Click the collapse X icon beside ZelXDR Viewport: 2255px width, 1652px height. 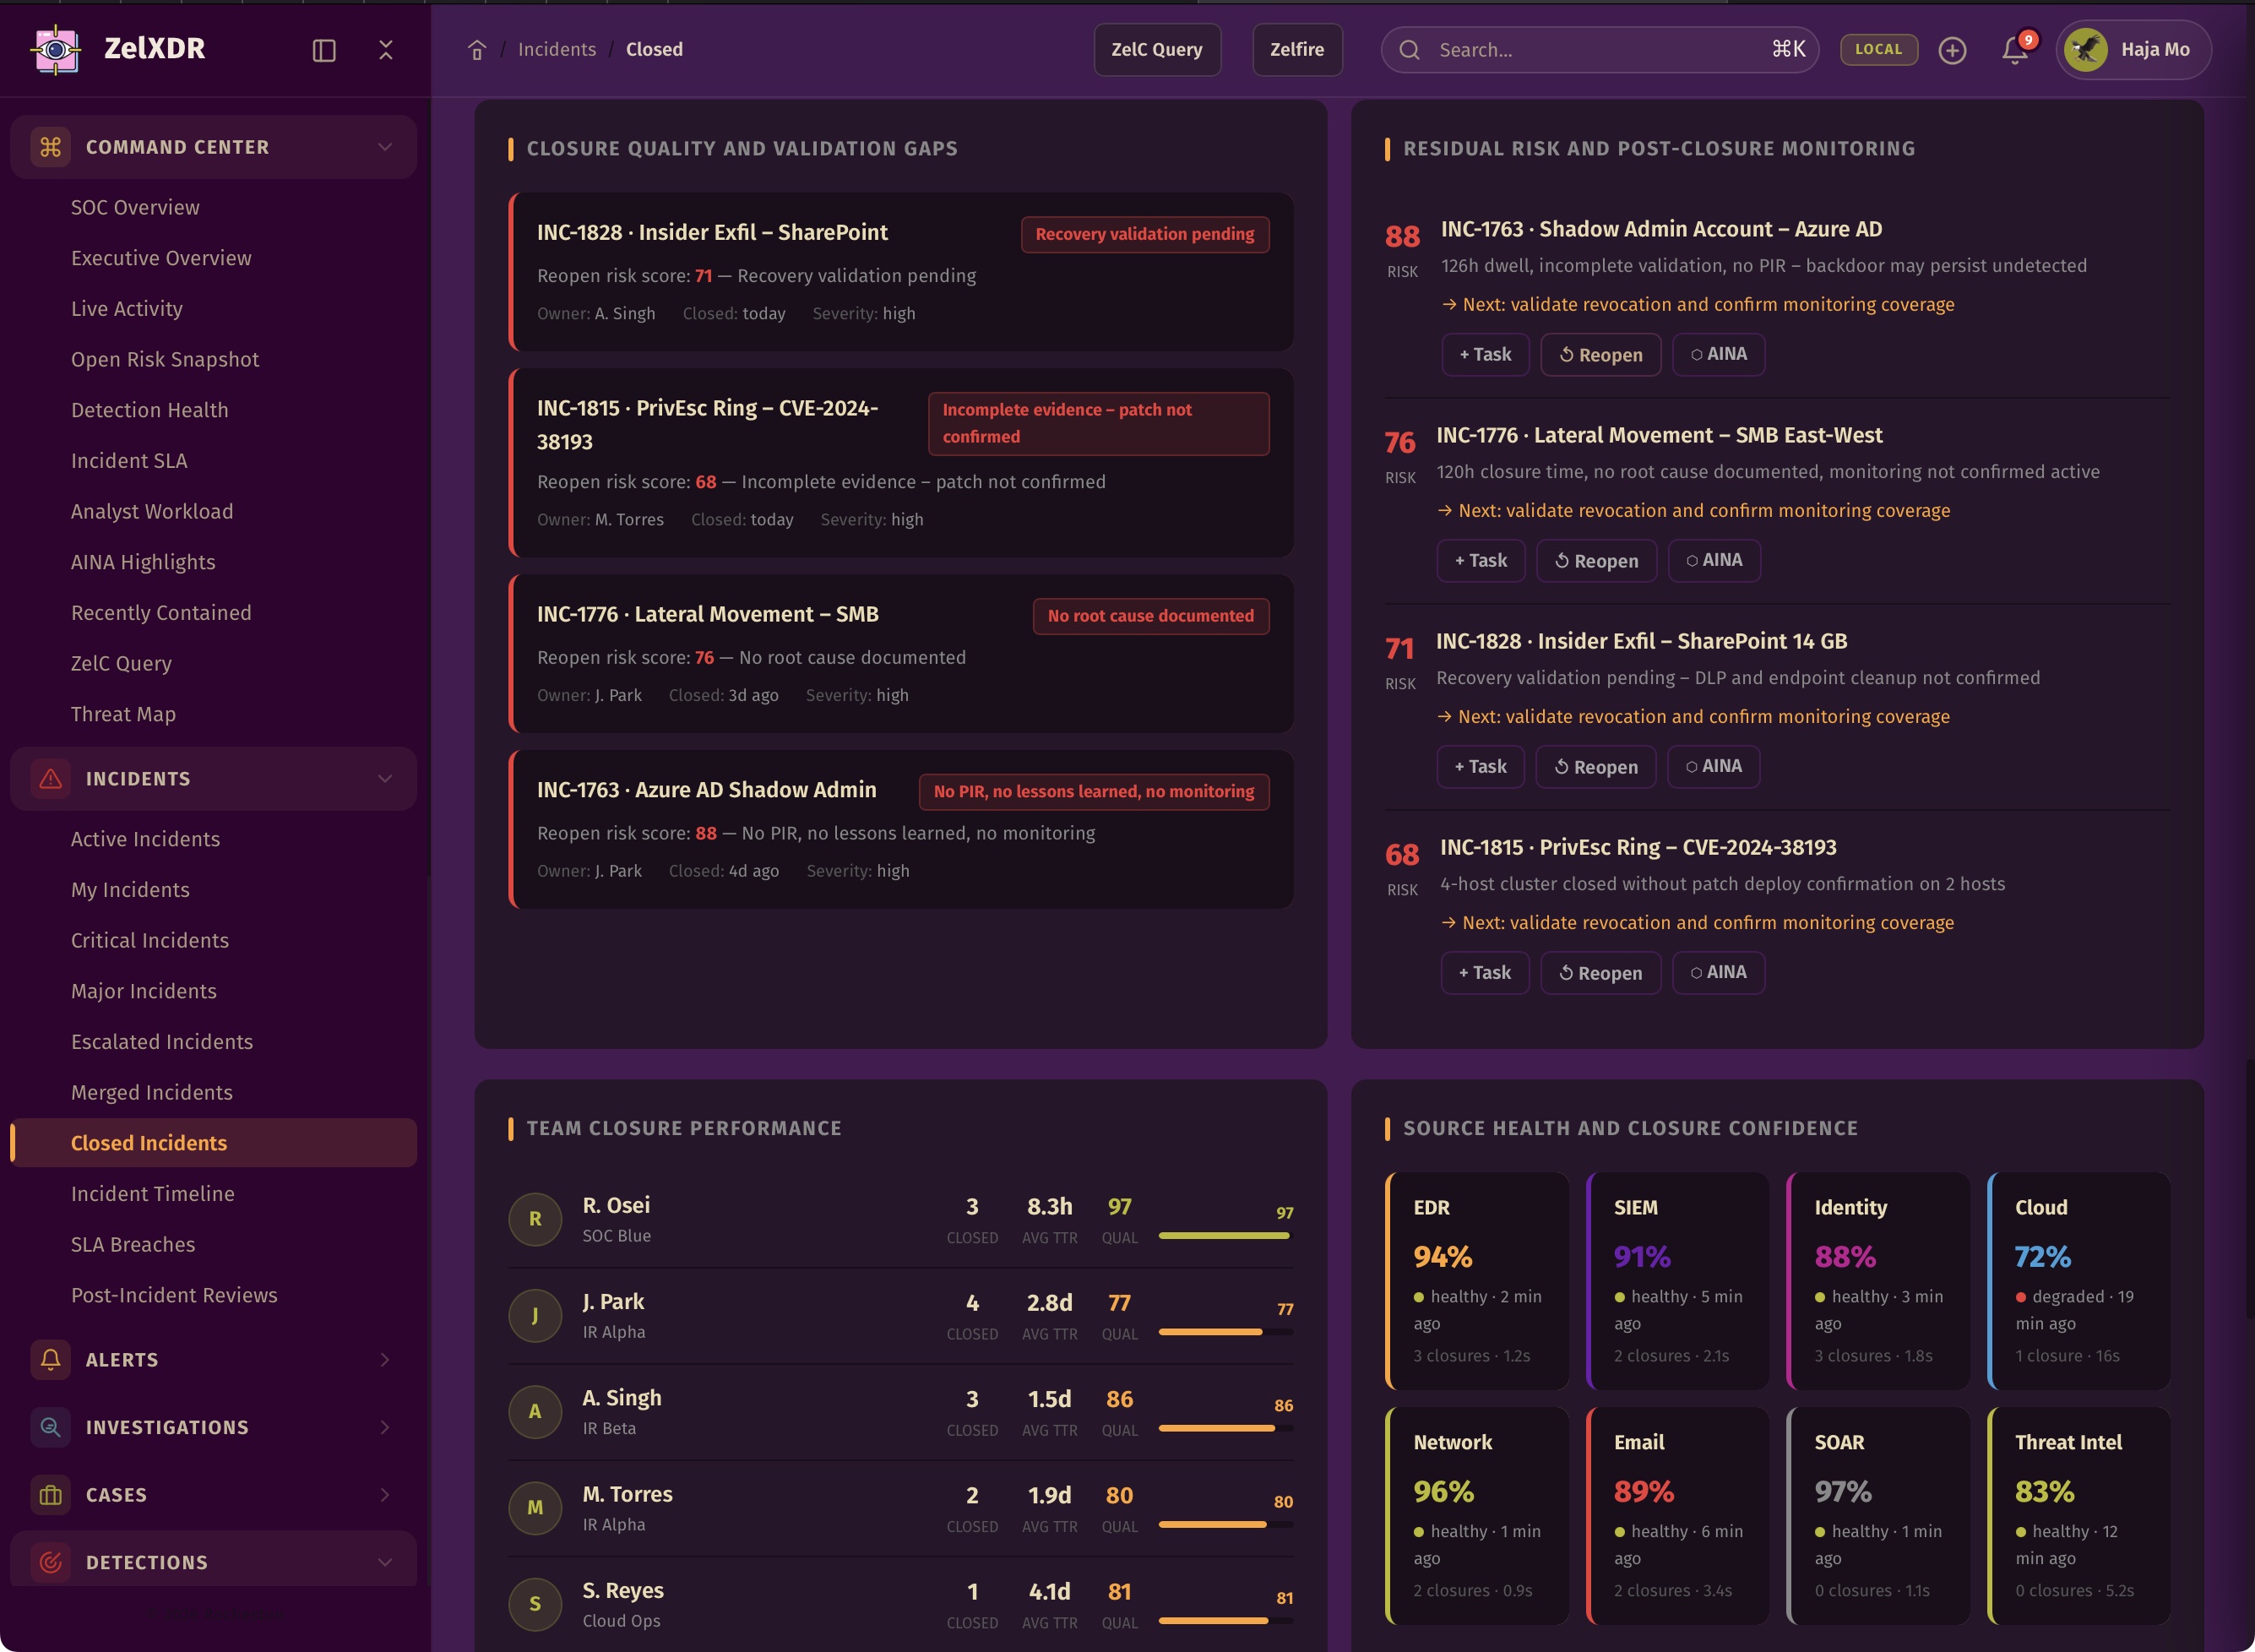click(386, 50)
